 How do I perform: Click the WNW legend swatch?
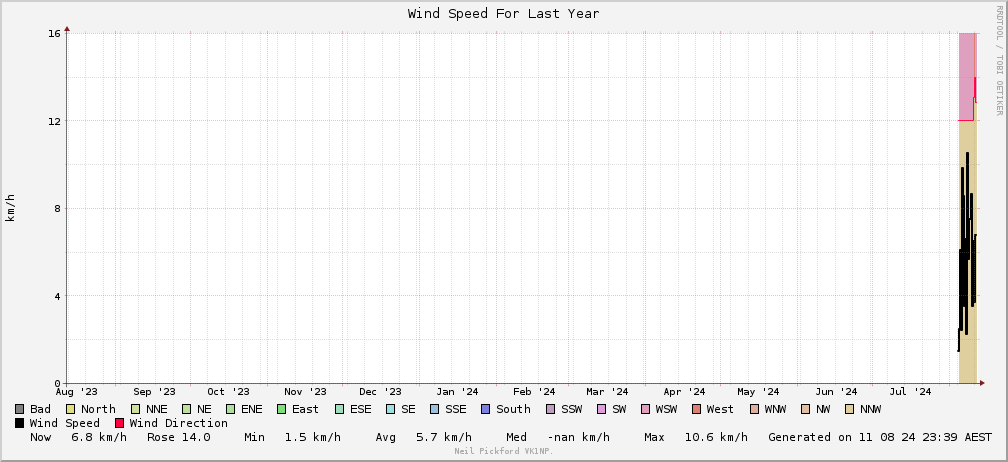coord(755,409)
